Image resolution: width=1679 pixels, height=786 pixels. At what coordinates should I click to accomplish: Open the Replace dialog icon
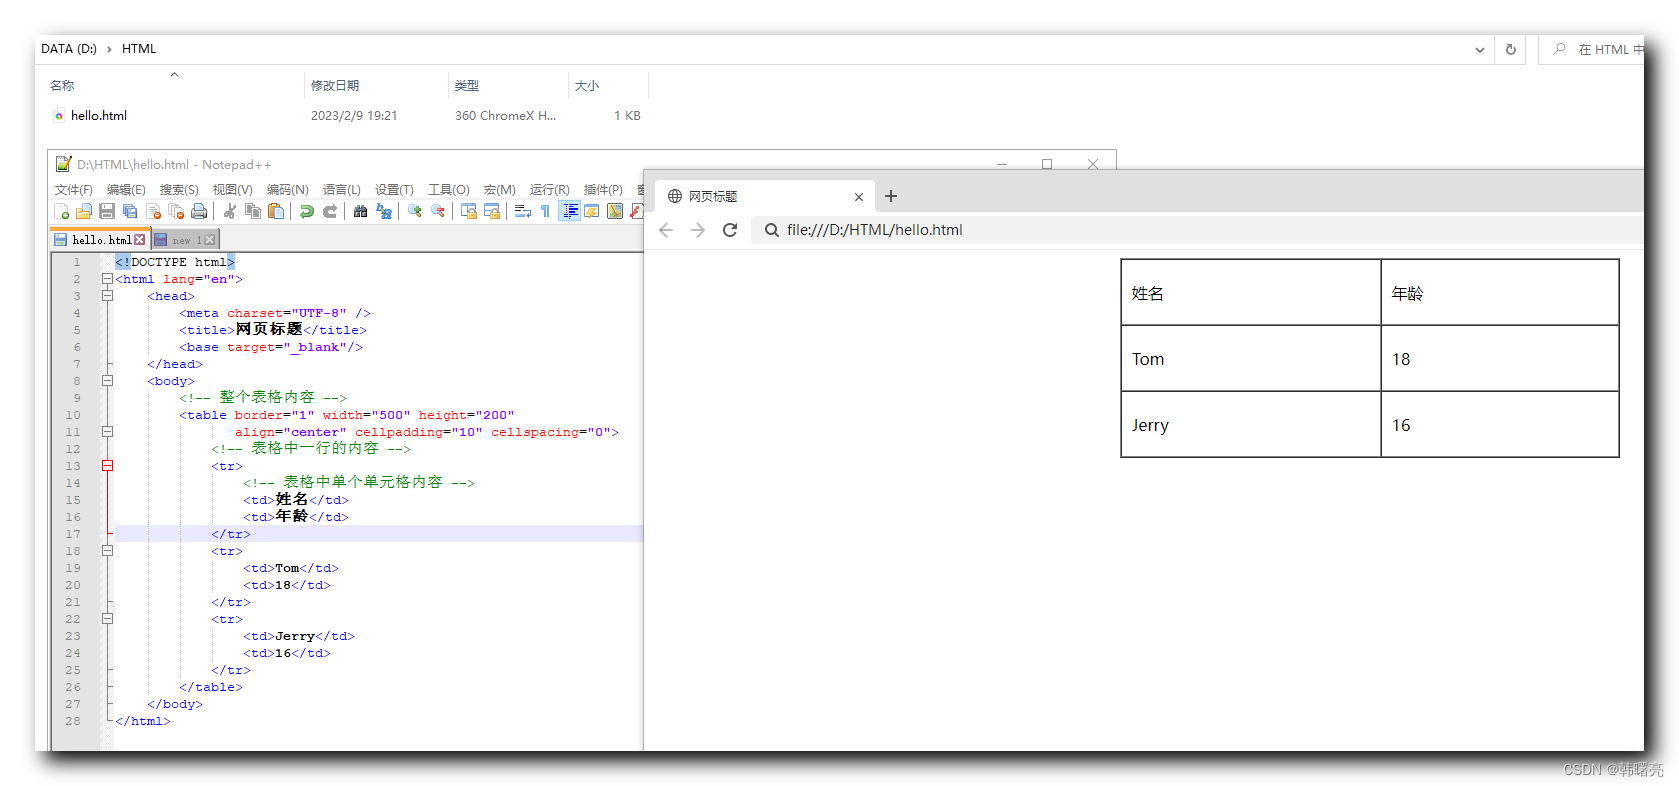[x=384, y=211]
